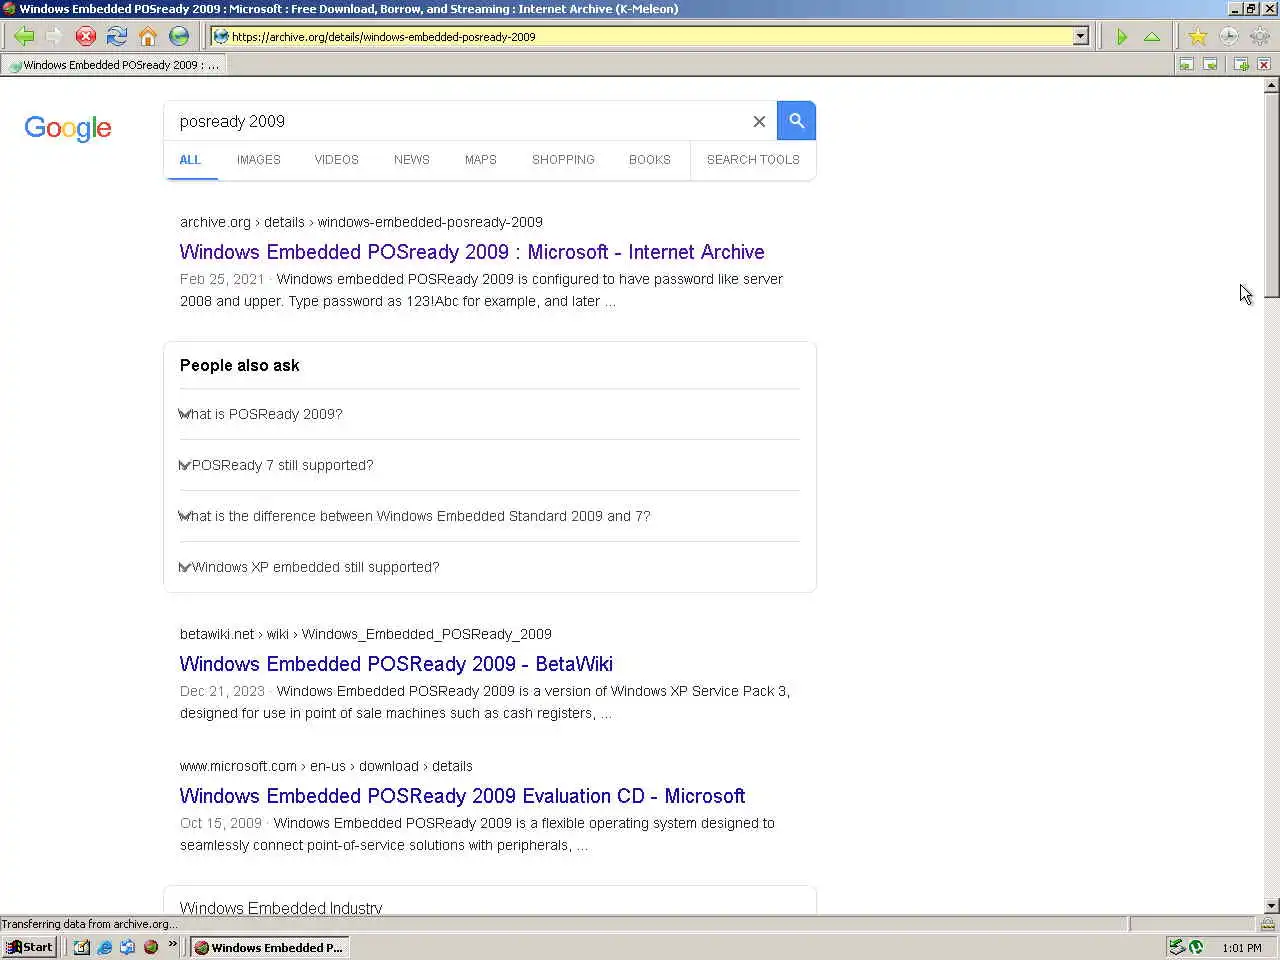The width and height of the screenshot is (1280, 960).
Task: Open address bar URL history dropdown
Action: tap(1080, 37)
